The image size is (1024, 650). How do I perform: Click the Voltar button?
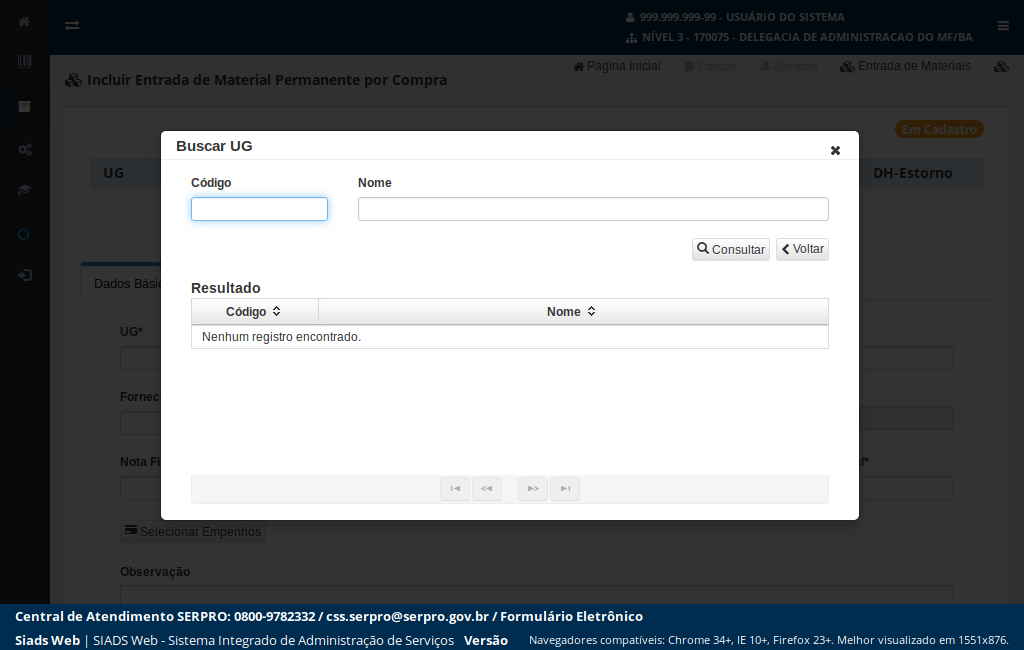pyautogui.click(x=802, y=249)
